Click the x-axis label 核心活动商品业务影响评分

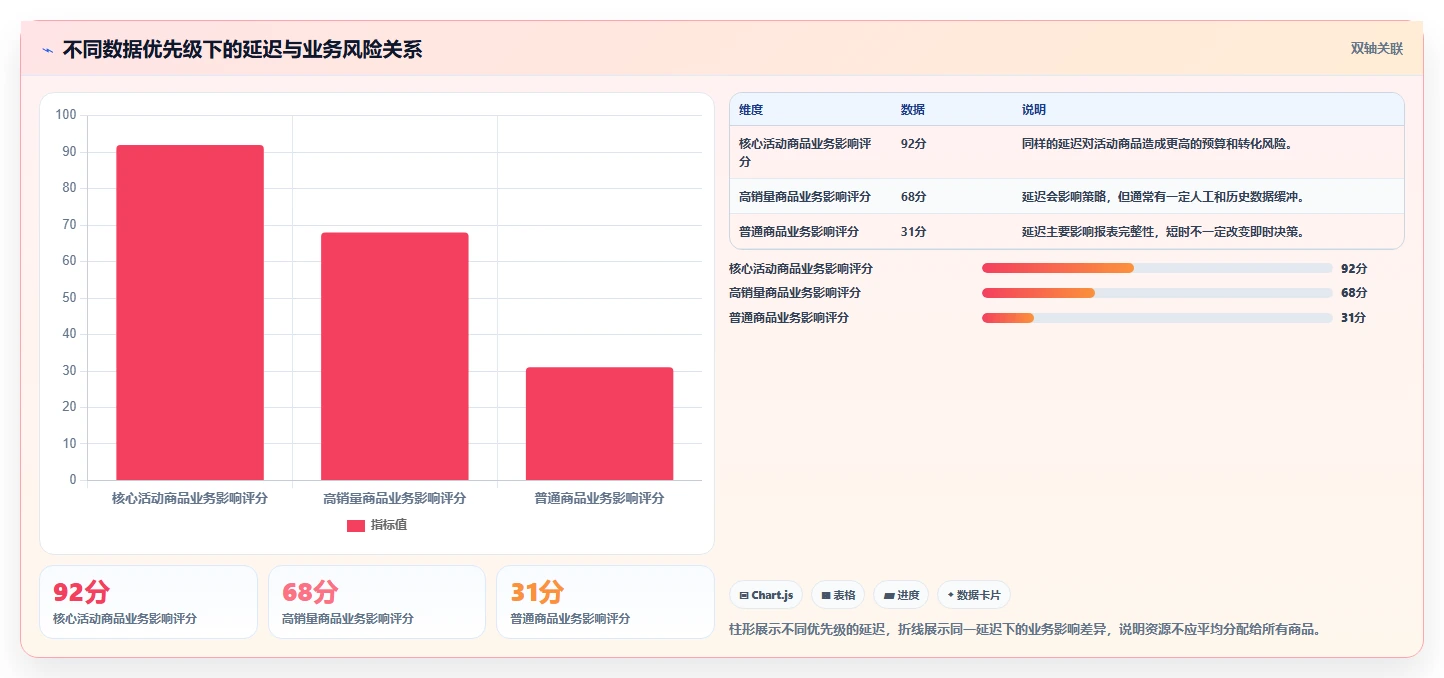pos(190,498)
